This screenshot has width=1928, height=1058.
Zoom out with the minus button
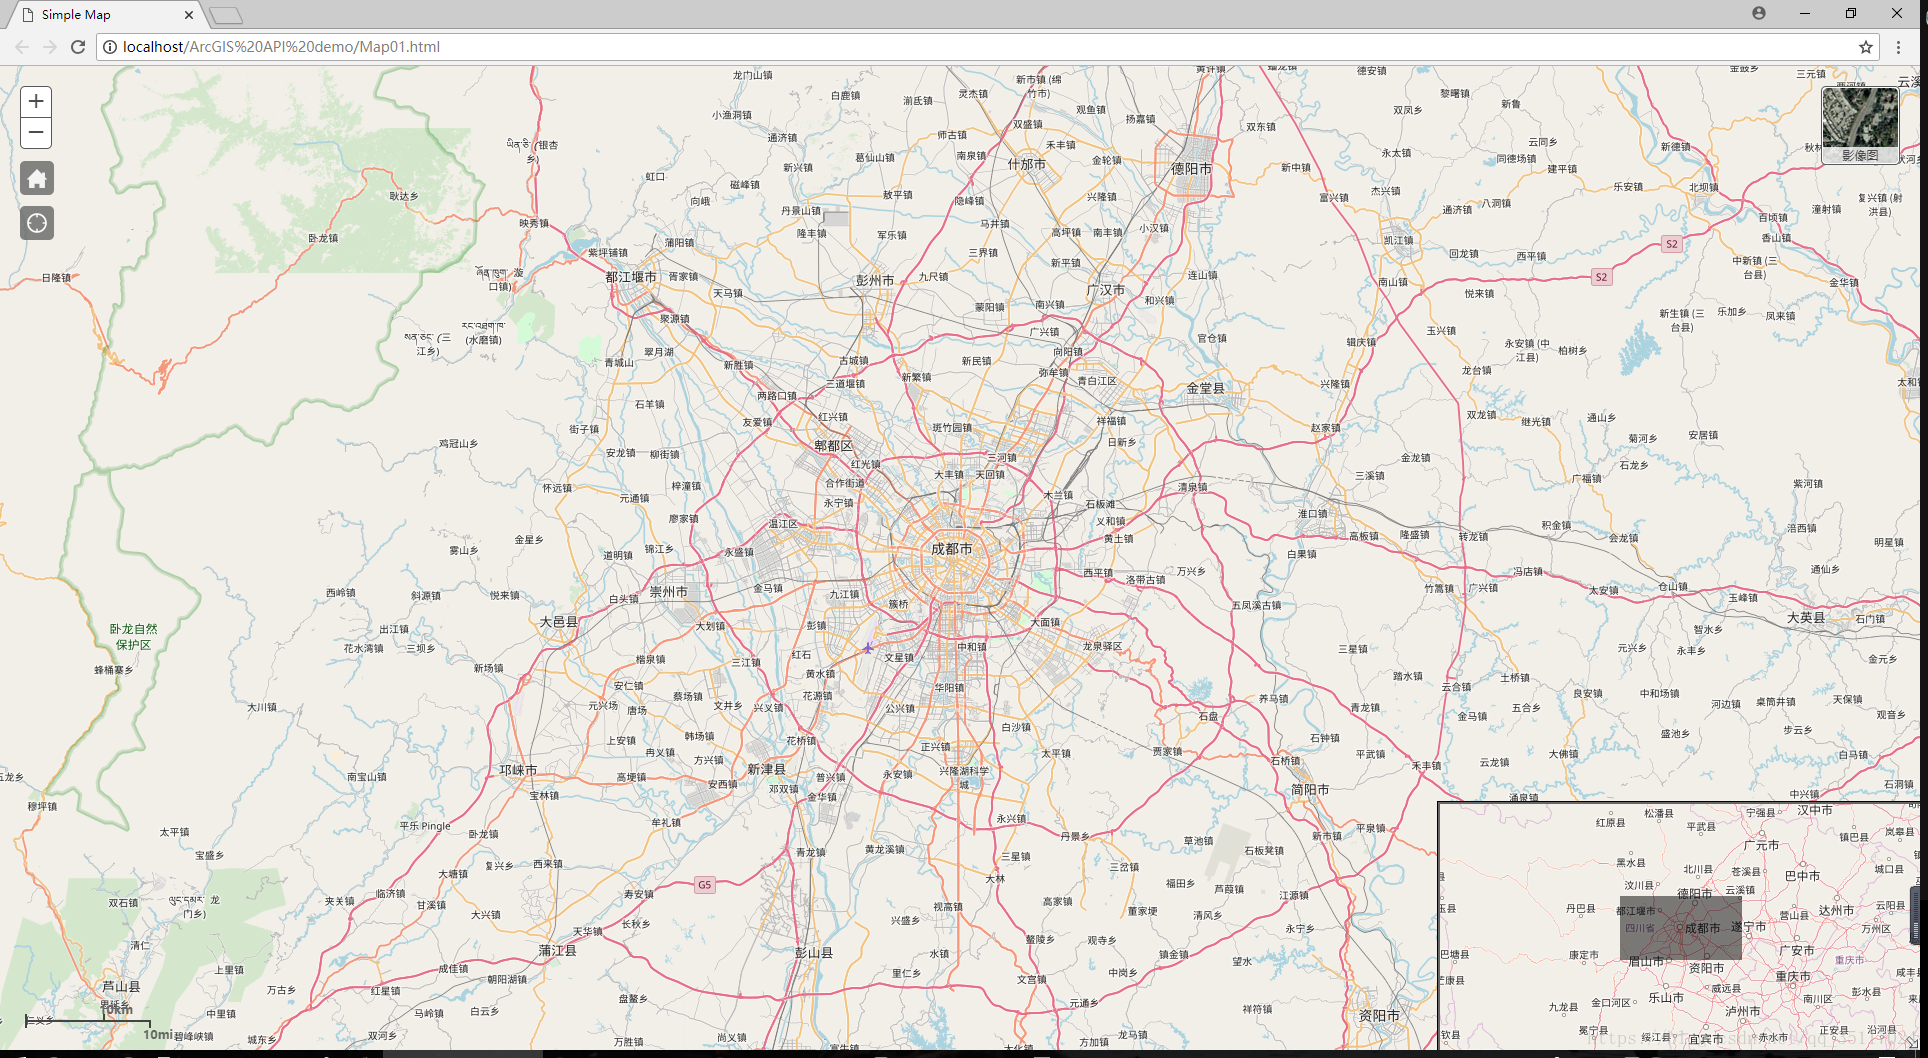tap(36, 132)
